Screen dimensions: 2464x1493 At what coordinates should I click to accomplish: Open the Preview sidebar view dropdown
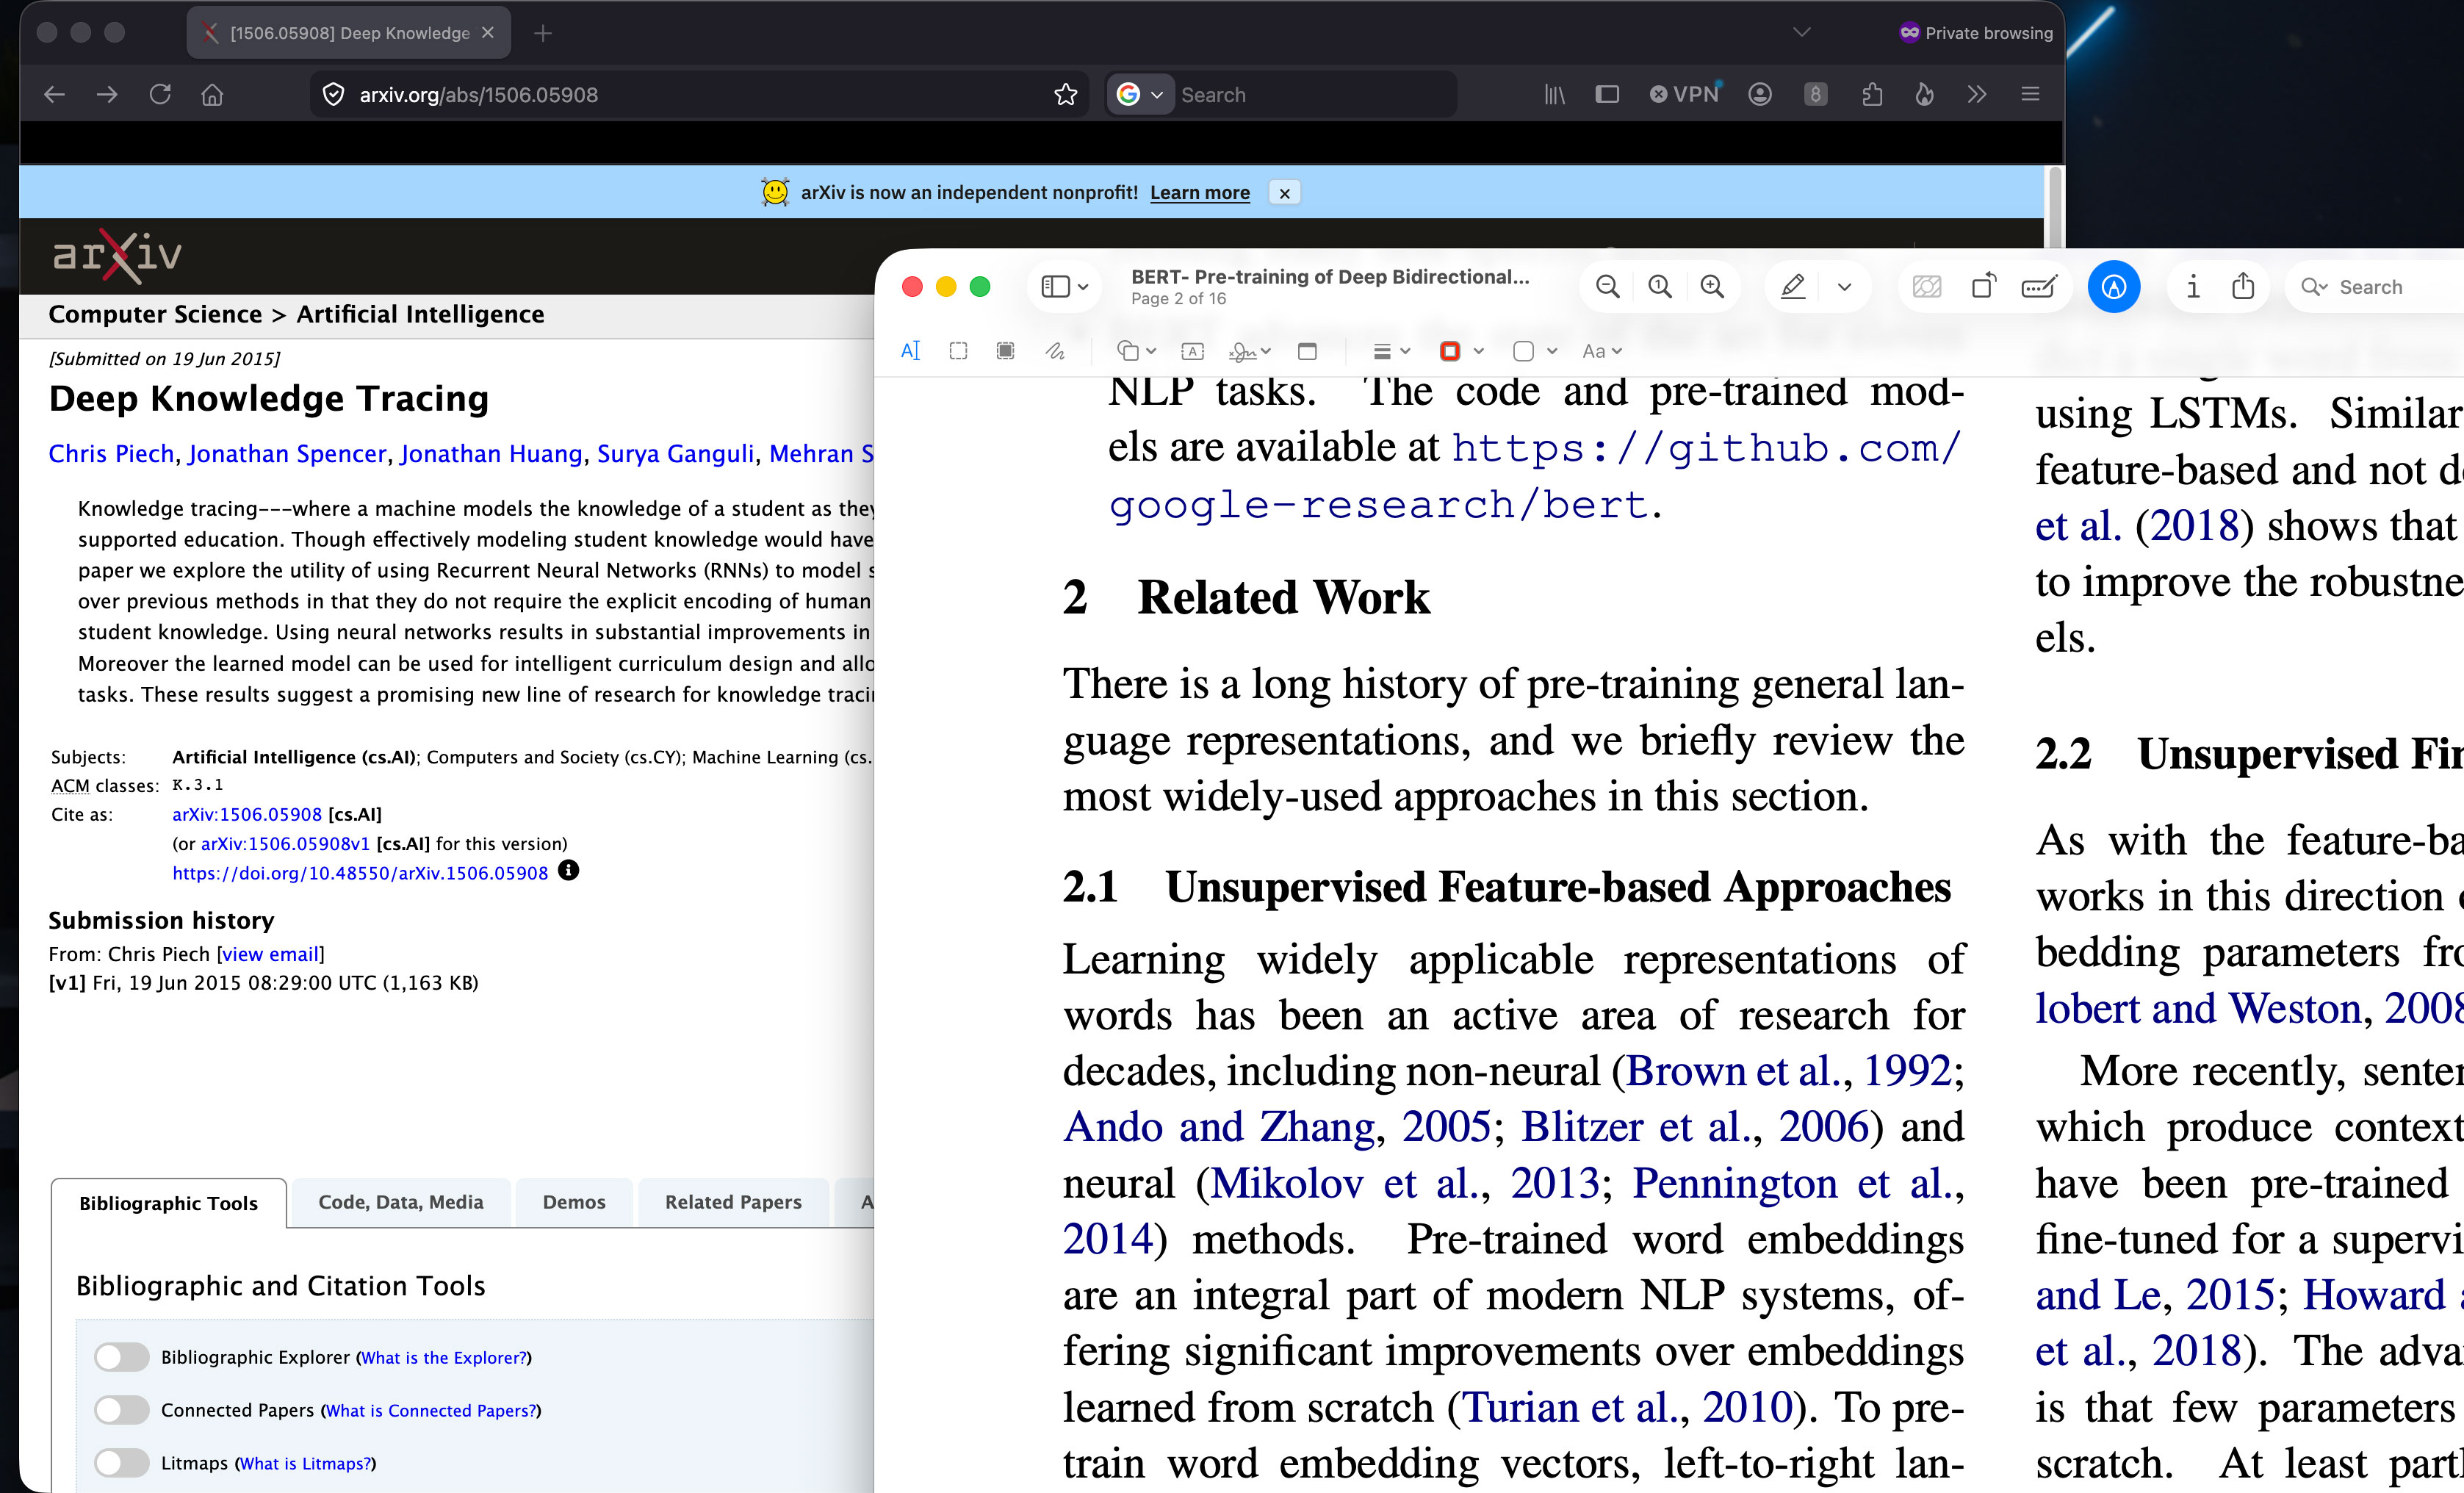coord(1064,287)
